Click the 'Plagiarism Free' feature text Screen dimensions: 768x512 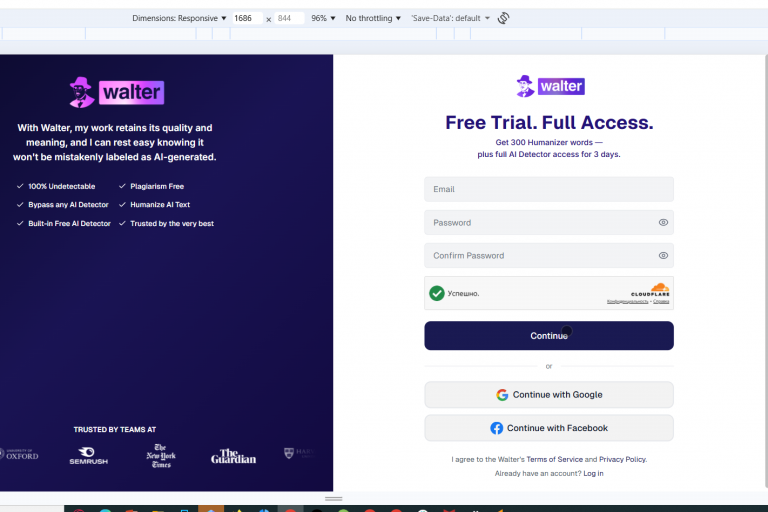(157, 187)
